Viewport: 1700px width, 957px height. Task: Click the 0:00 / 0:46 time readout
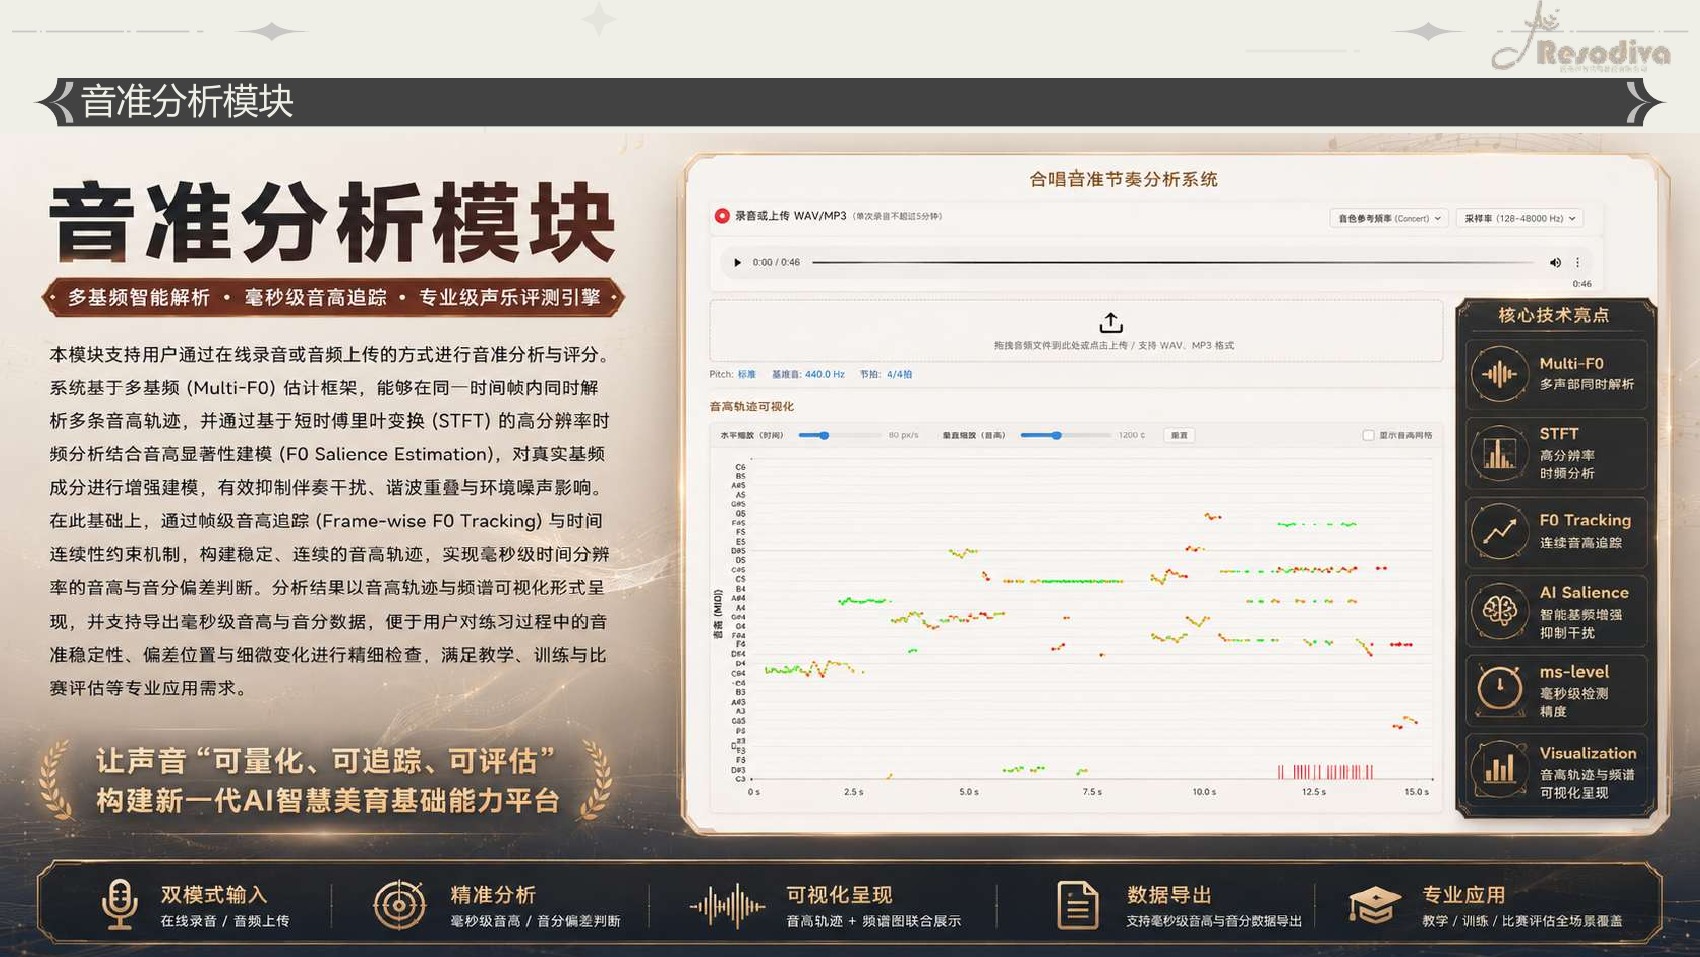(776, 263)
